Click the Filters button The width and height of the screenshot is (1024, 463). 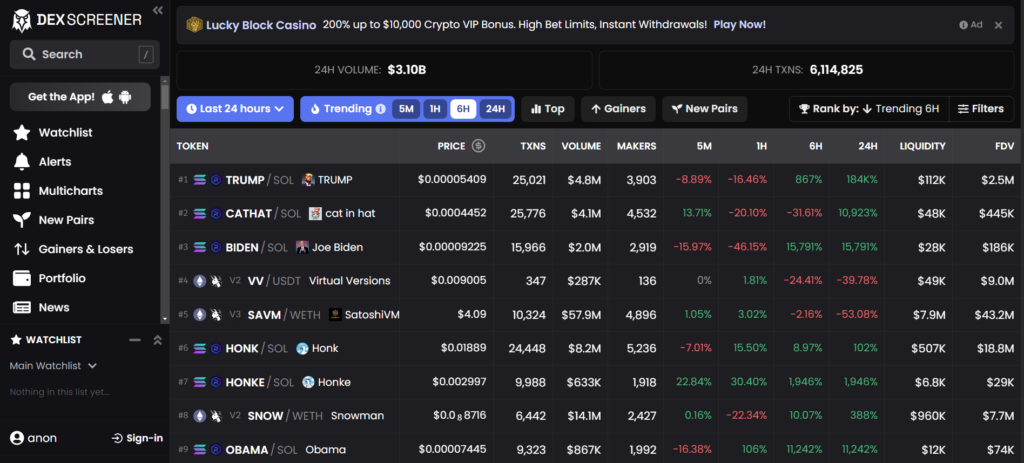tap(981, 109)
